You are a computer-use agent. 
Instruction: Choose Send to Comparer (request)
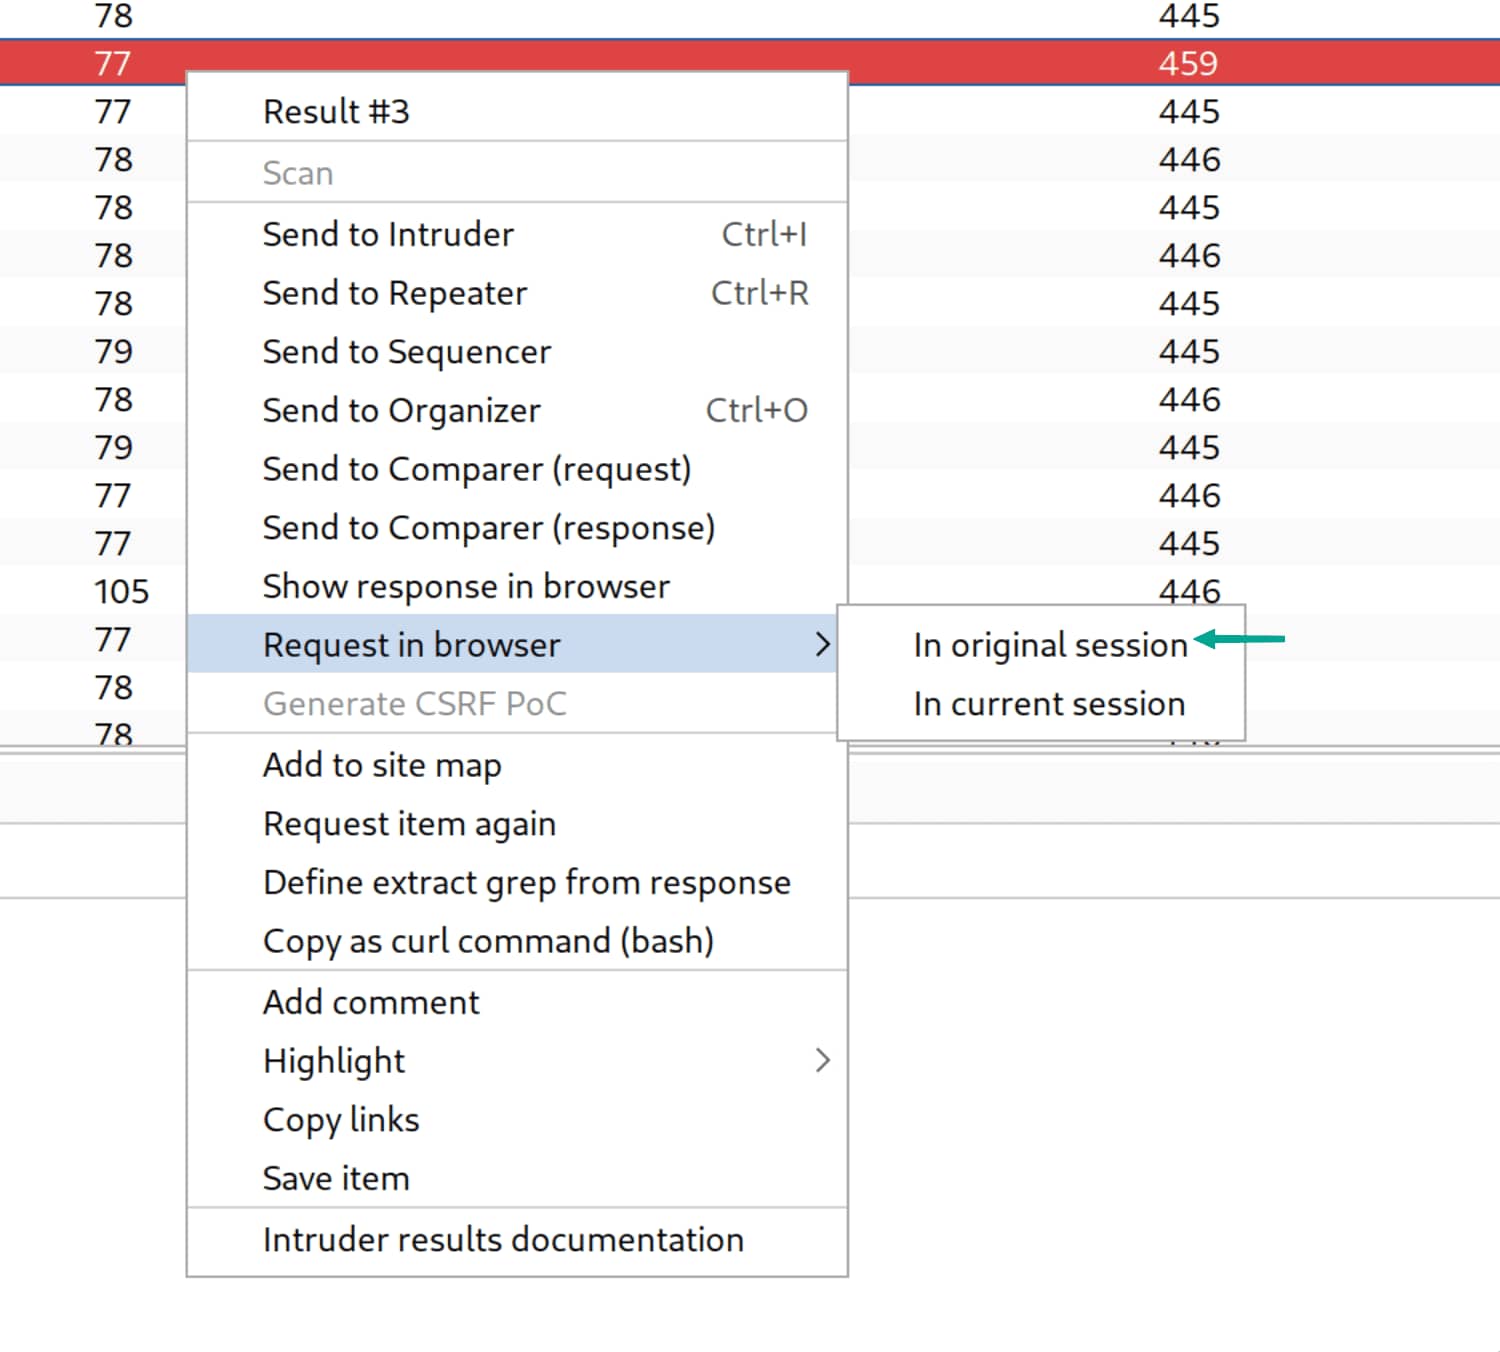476,470
